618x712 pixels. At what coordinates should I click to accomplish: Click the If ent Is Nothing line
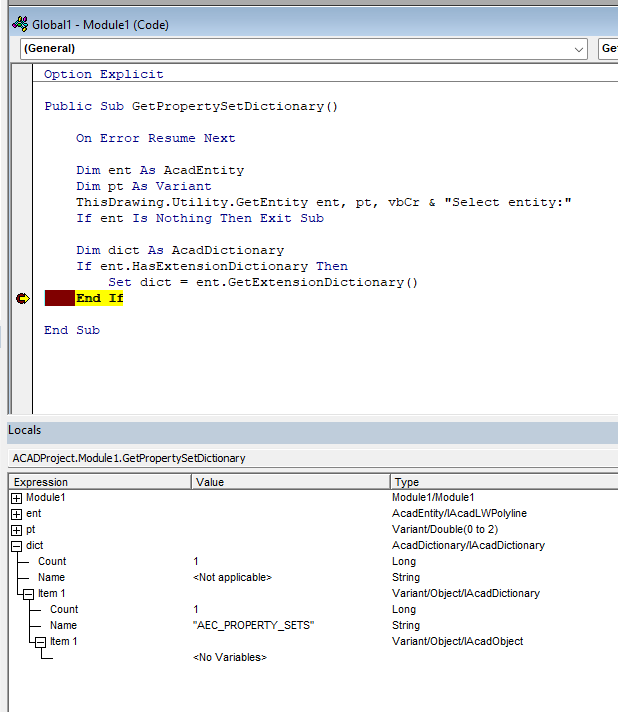200,218
